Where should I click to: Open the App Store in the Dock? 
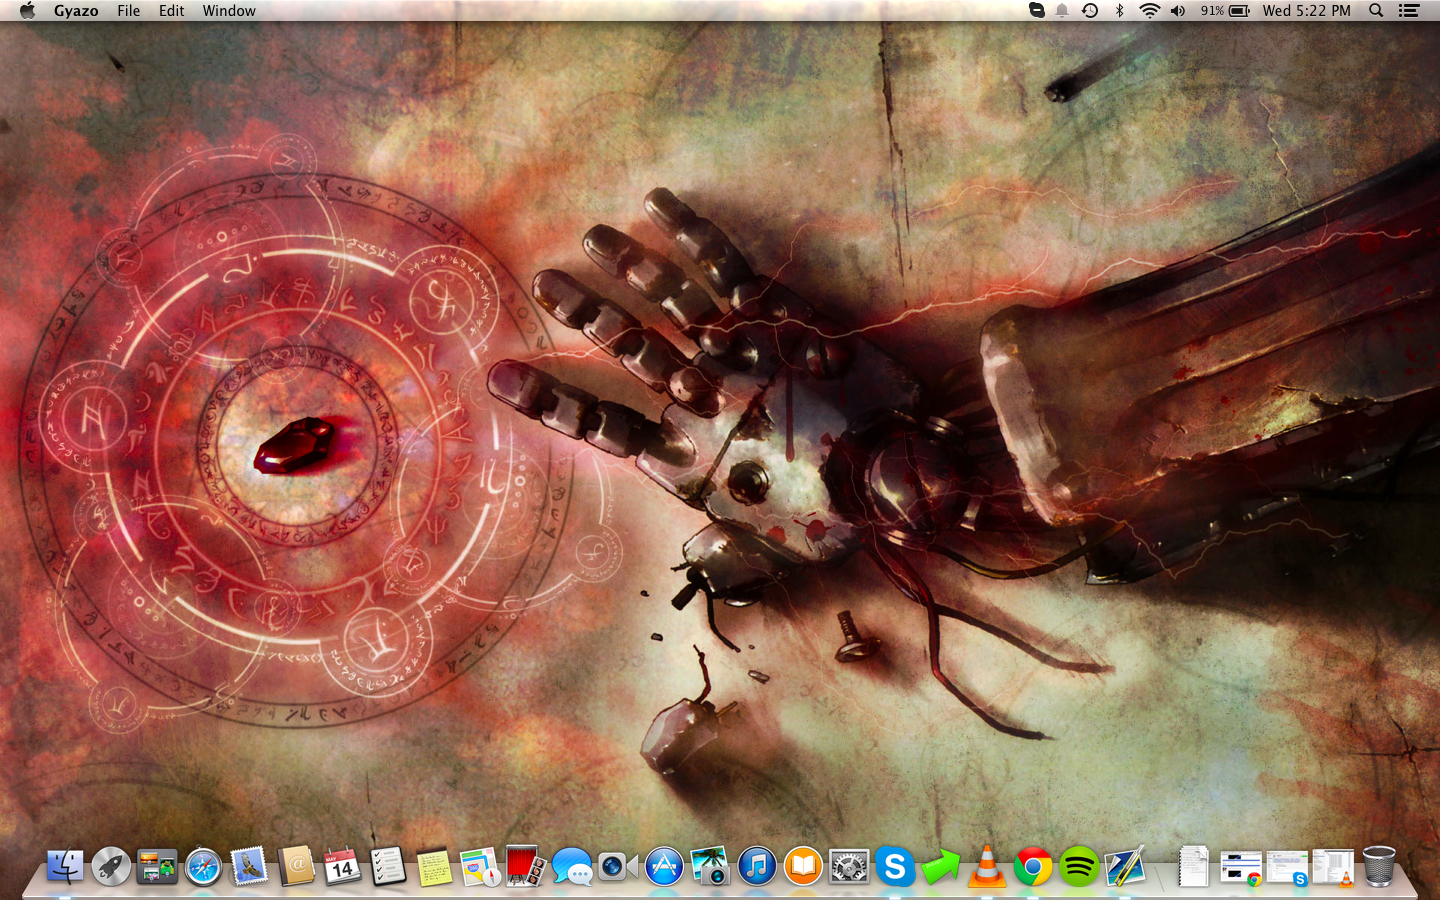664,866
